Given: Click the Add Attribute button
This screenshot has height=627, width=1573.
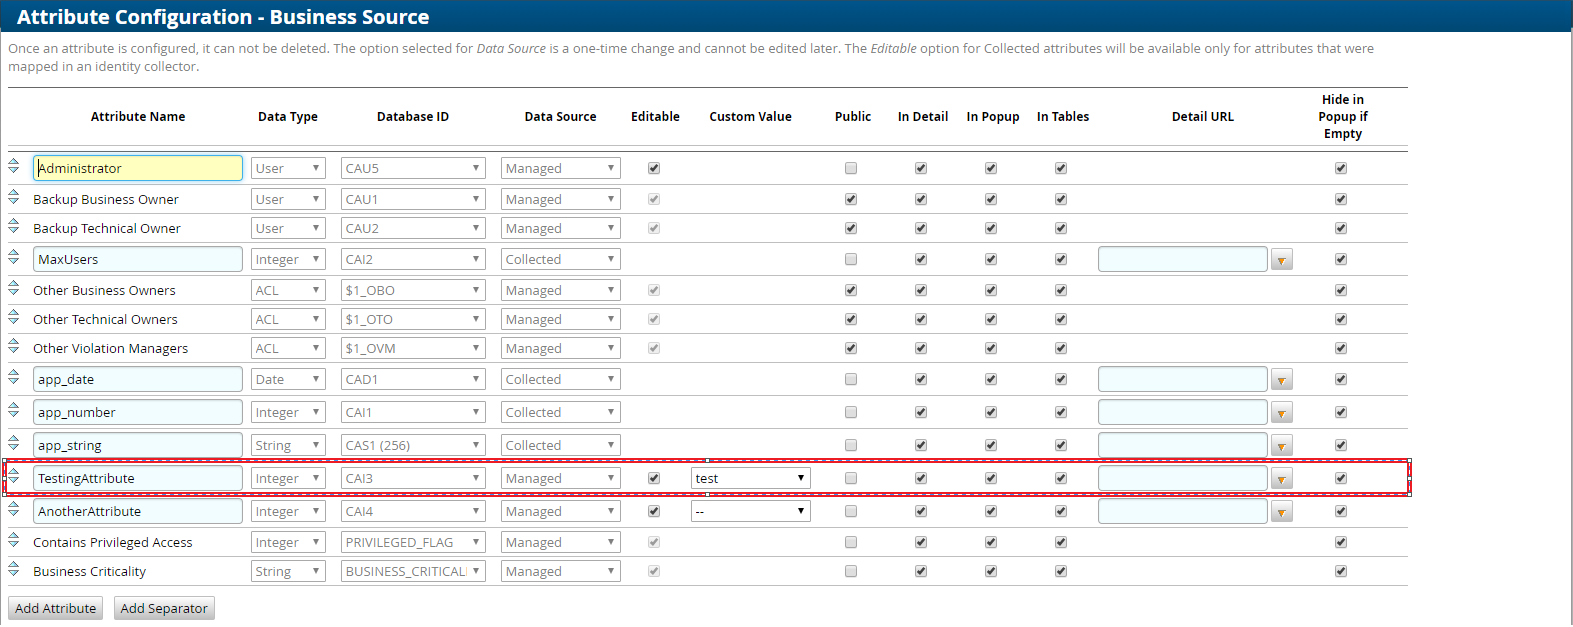Looking at the screenshot, I should click(x=56, y=608).
